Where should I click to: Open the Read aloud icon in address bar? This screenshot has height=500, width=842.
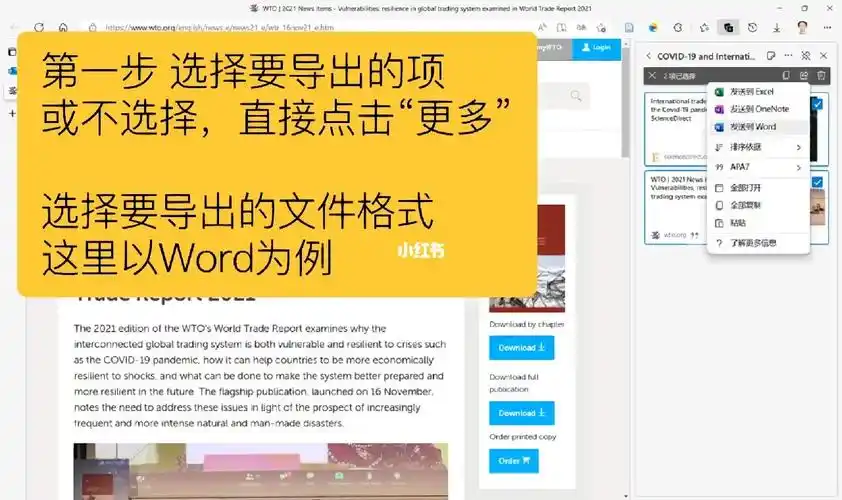pyautogui.click(x=542, y=27)
